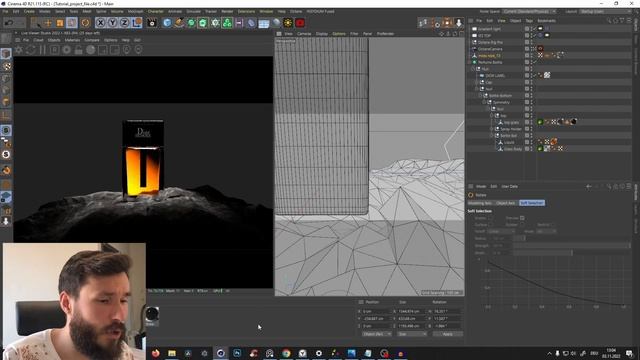Switch to the Object Axis tab
This screenshot has width=640, height=360.
[506, 203]
